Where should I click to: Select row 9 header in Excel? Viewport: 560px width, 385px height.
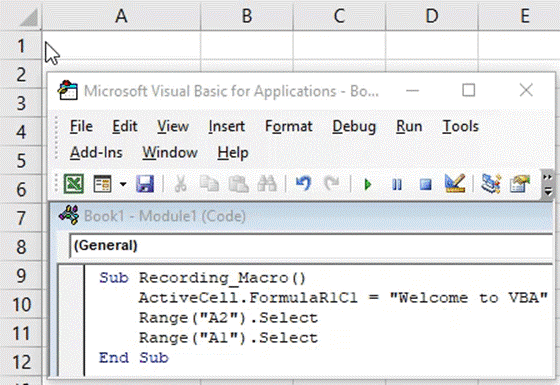(21, 276)
